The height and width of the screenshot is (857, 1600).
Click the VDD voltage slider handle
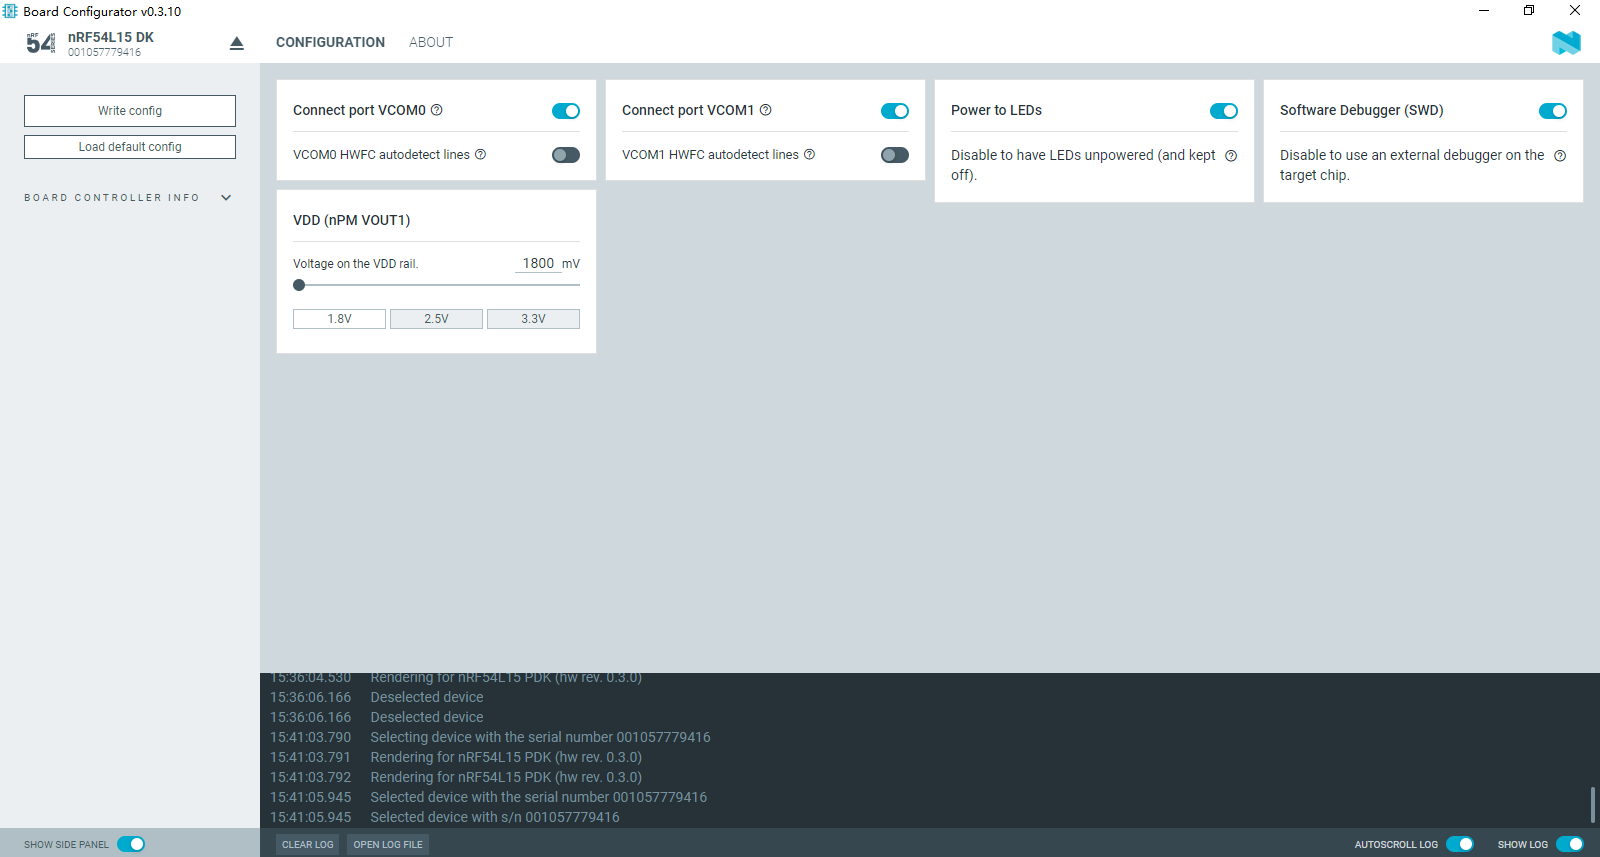[299, 285]
